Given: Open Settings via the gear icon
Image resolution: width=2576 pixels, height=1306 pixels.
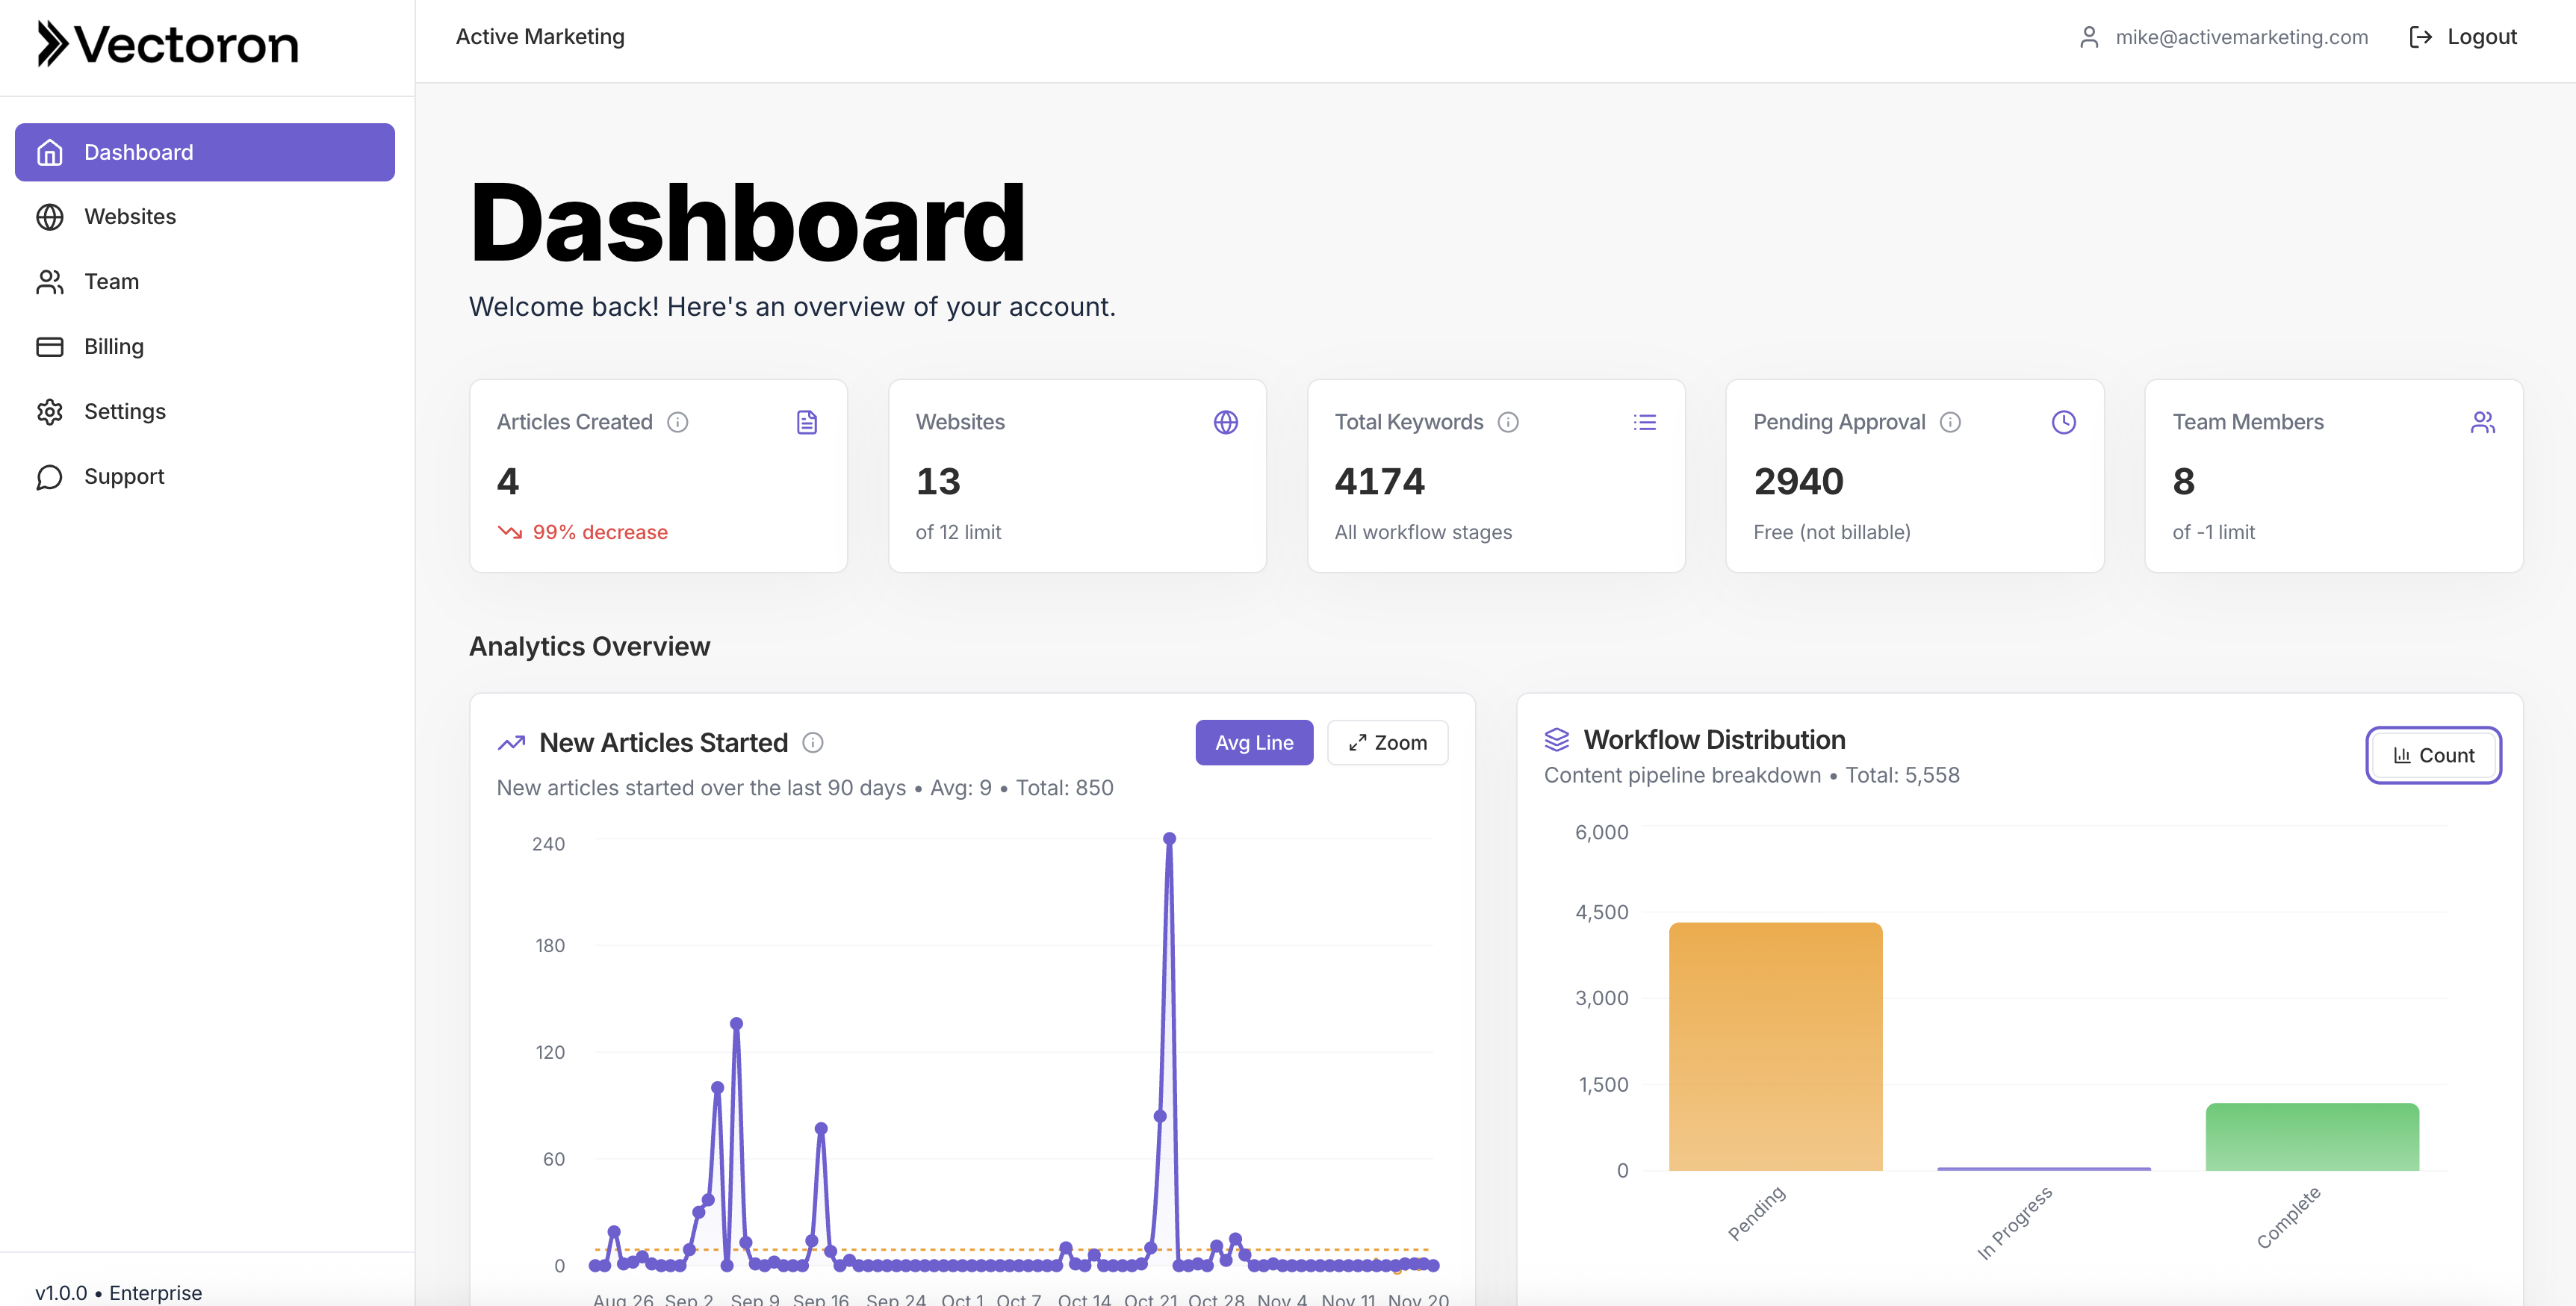Looking at the screenshot, I should tap(51, 411).
